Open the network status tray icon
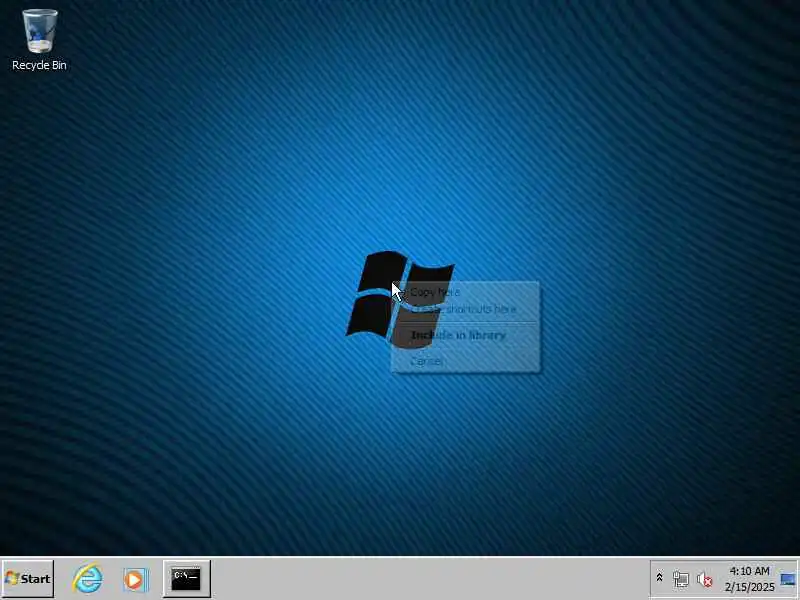 [x=681, y=579]
